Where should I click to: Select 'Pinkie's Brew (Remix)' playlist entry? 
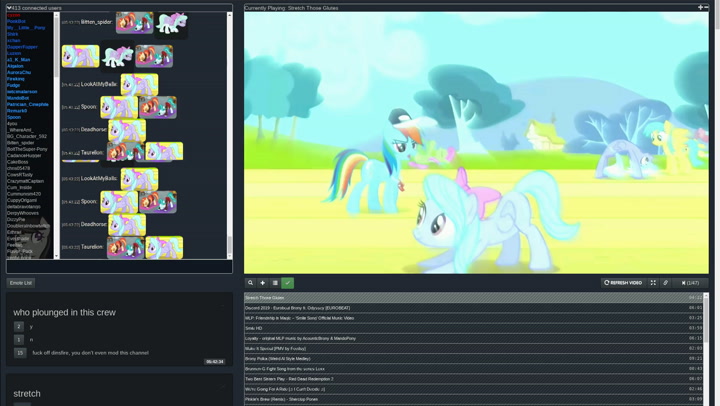(x=473, y=399)
